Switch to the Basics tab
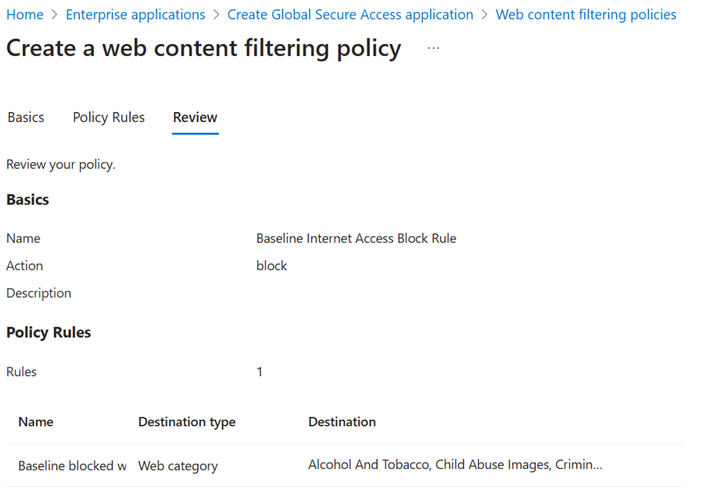The width and height of the screenshot is (715, 498). 26,117
